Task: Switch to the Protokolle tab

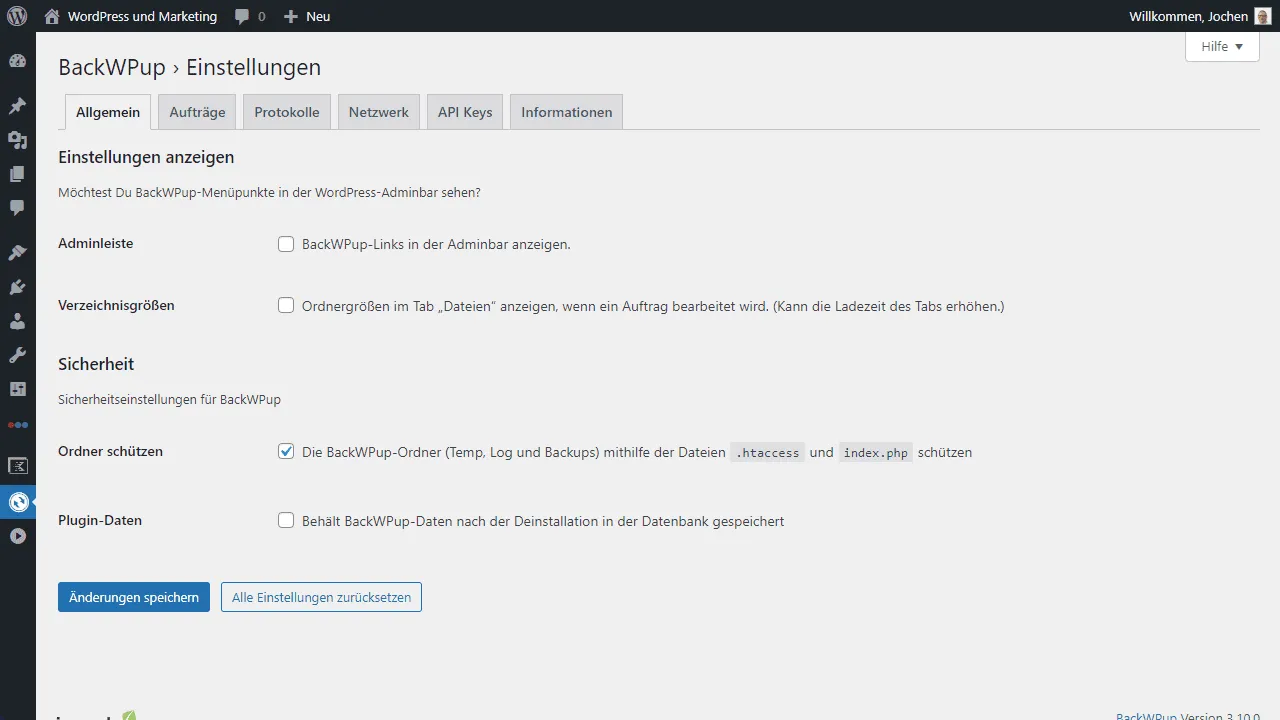Action: (x=287, y=112)
